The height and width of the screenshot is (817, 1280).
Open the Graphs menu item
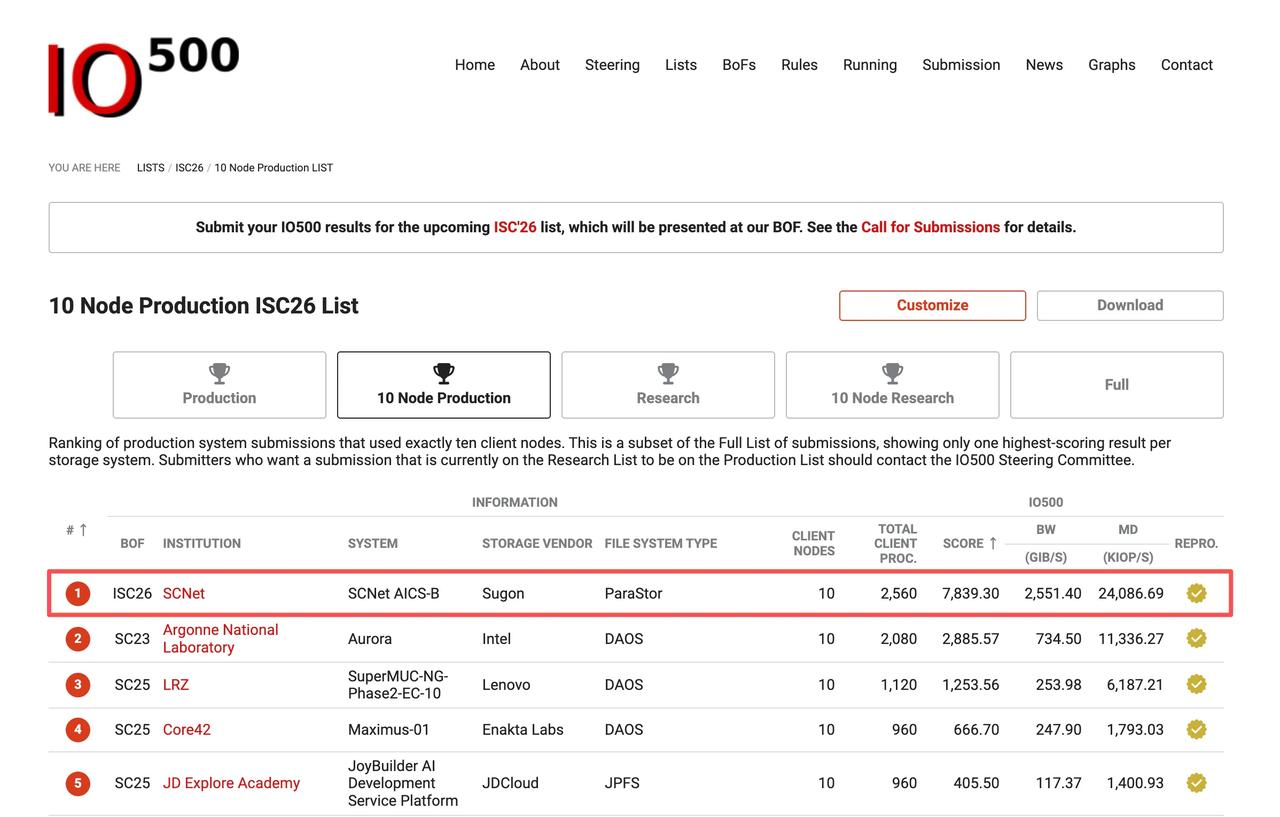click(1112, 65)
